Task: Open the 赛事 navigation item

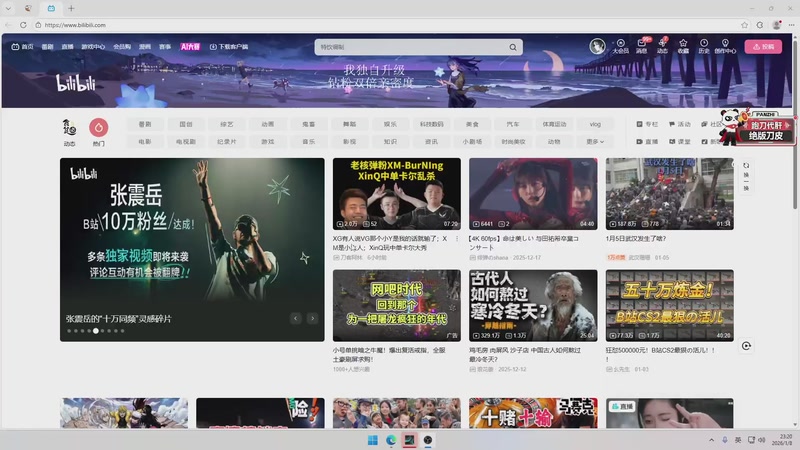Action: tap(165, 46)
